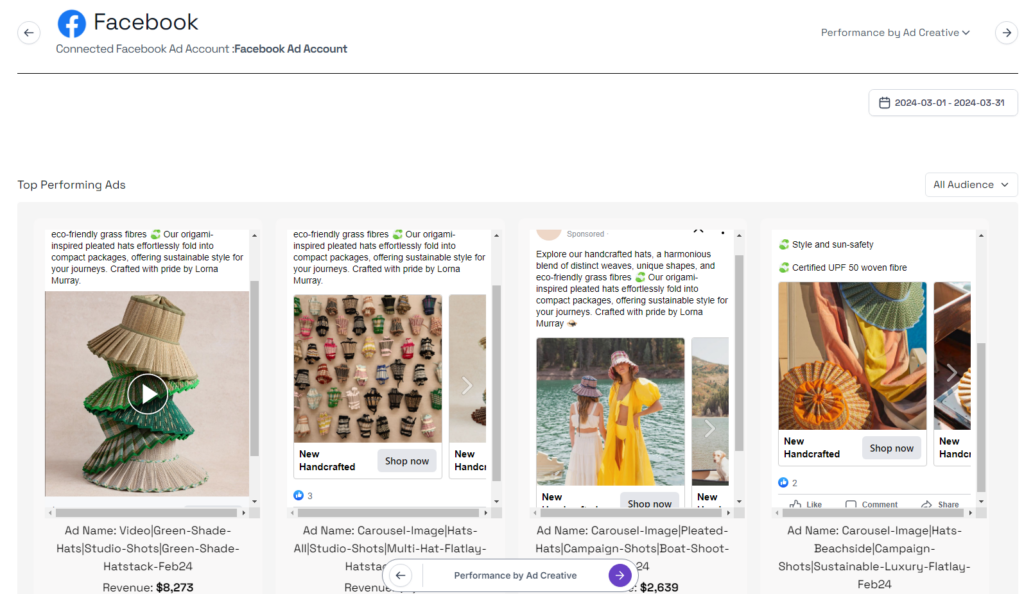Click scroll-right arrow under the Hats-Beachside ad
The height and width of the screenshot is (594, 1024).
(970, 513)
